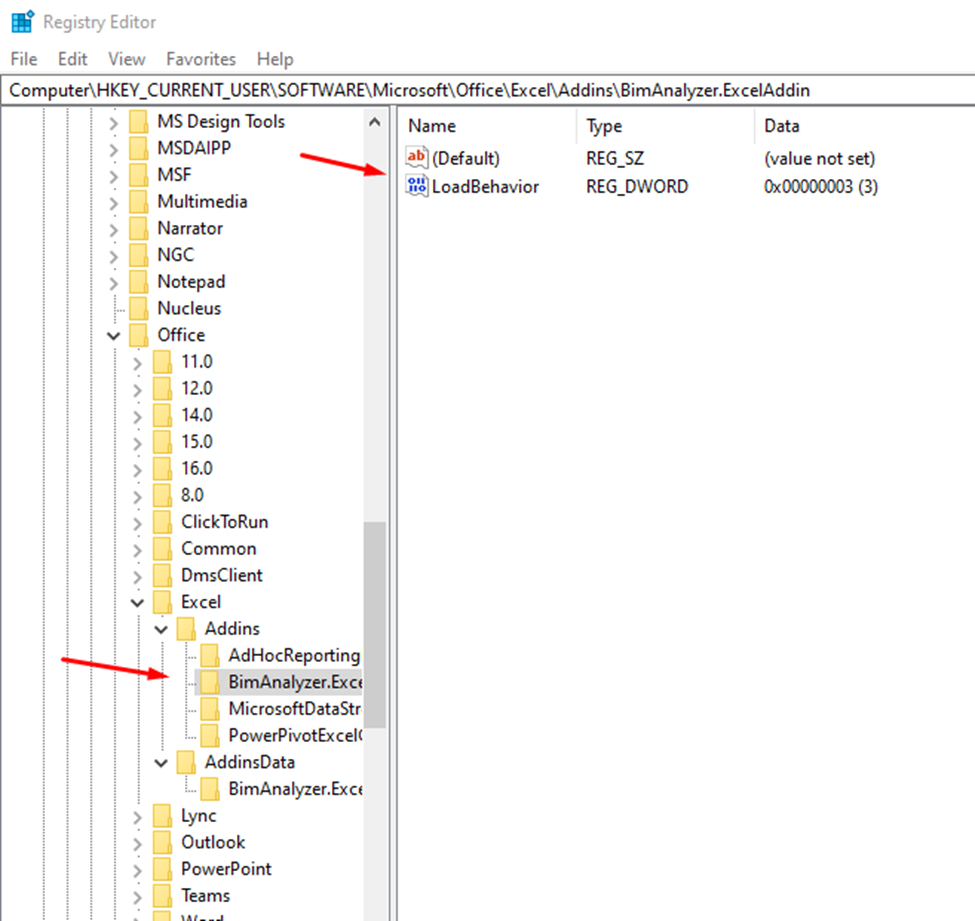Select the DmsClient folder icon
The image size is (975, 921).
162,576
